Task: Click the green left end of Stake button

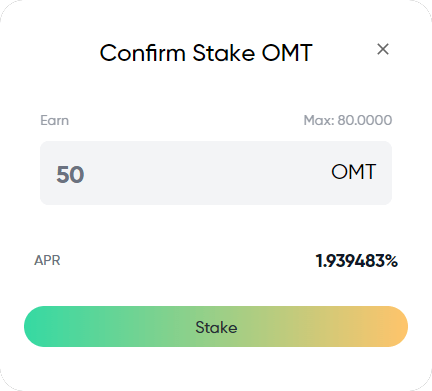Action: tap(43, 327)
